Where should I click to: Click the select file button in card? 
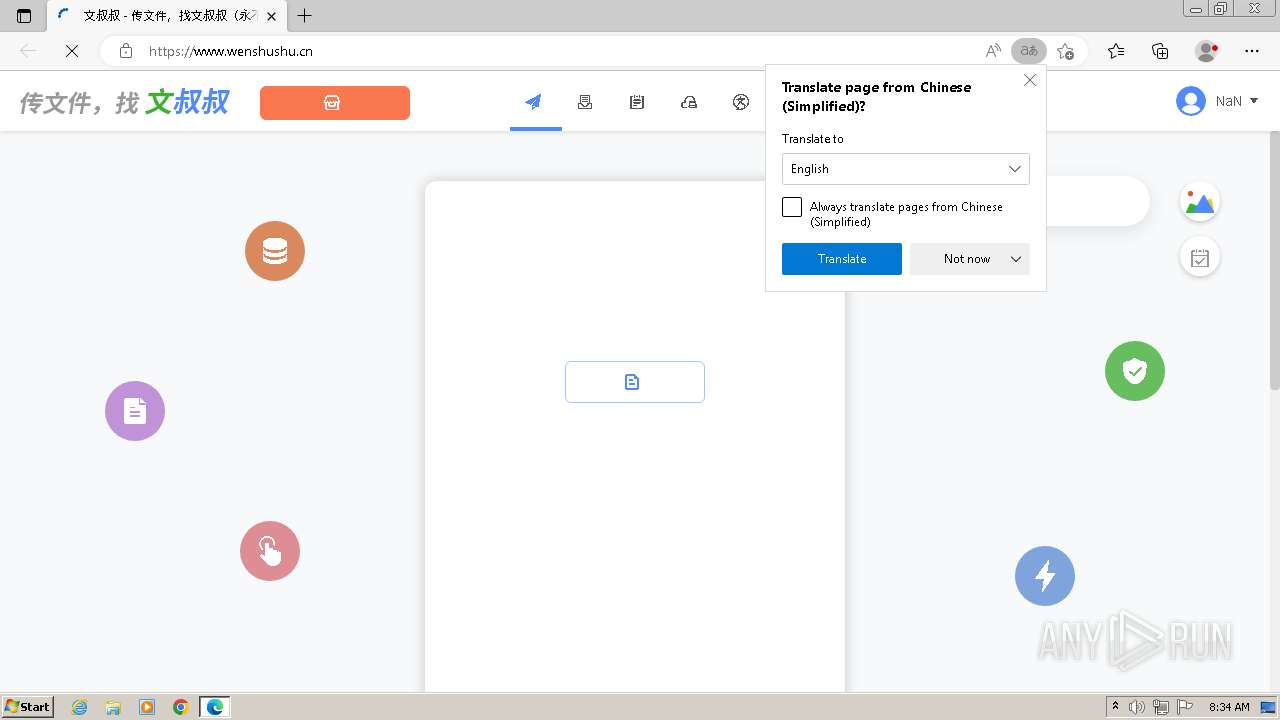tap(635, 382)
